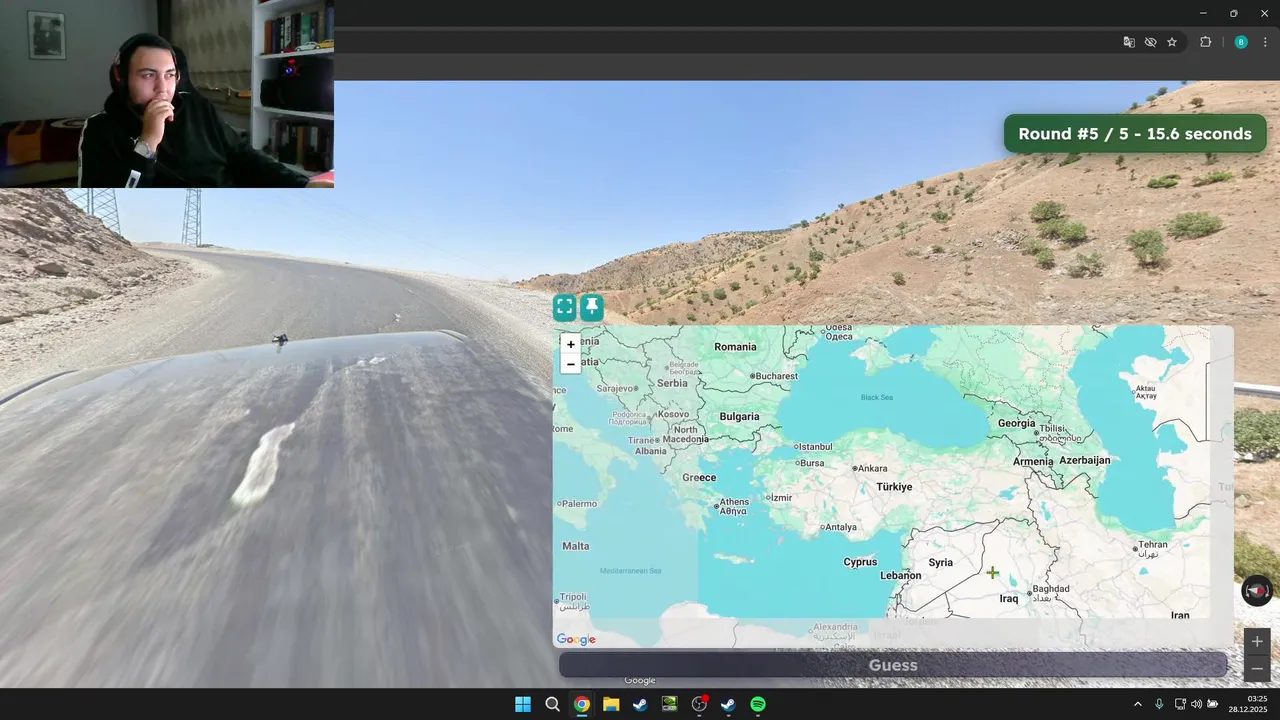1280x720 pixels.
Task: Open the Chrome extensions puzzle icon
Action: (1205, 42)
